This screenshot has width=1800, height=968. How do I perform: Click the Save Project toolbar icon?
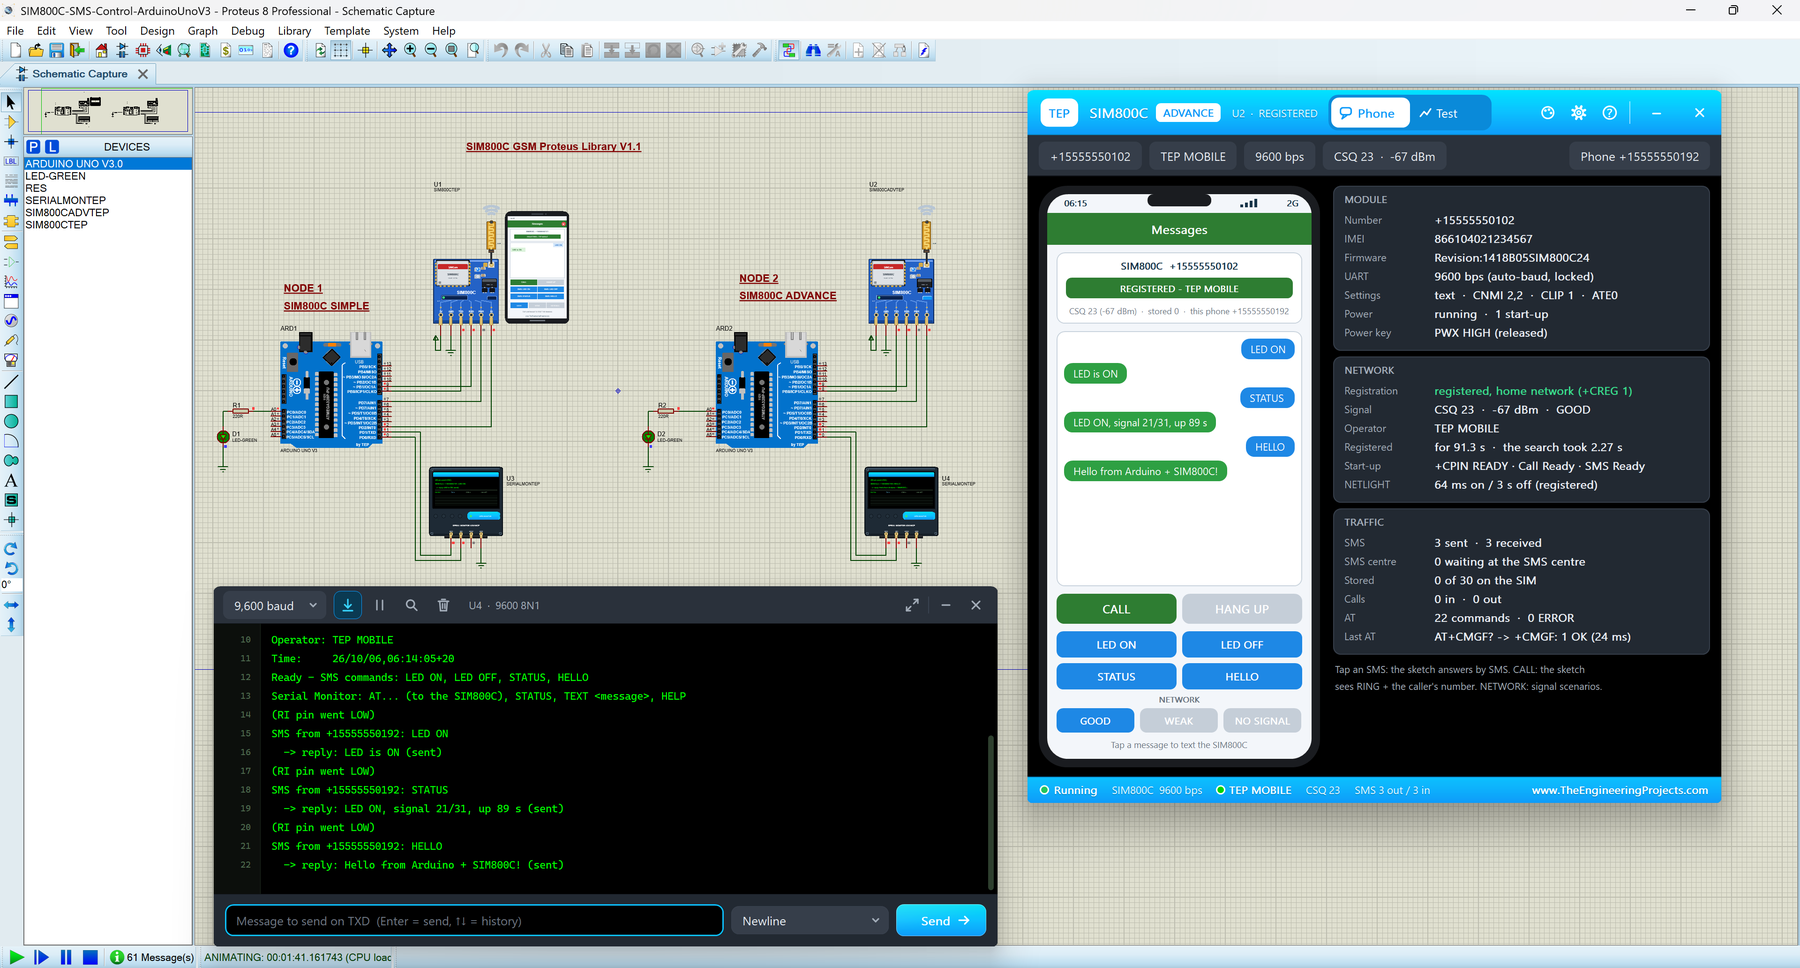click(56, 50)
